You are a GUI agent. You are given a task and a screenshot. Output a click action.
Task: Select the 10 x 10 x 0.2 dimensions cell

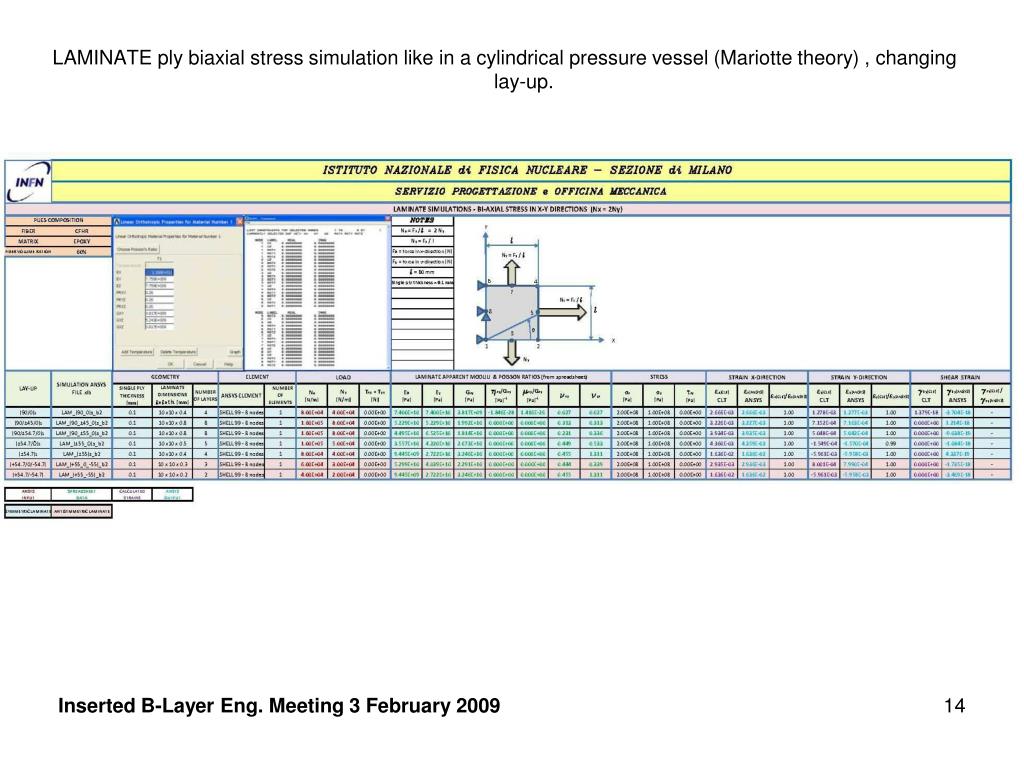(x=172, y=475)
